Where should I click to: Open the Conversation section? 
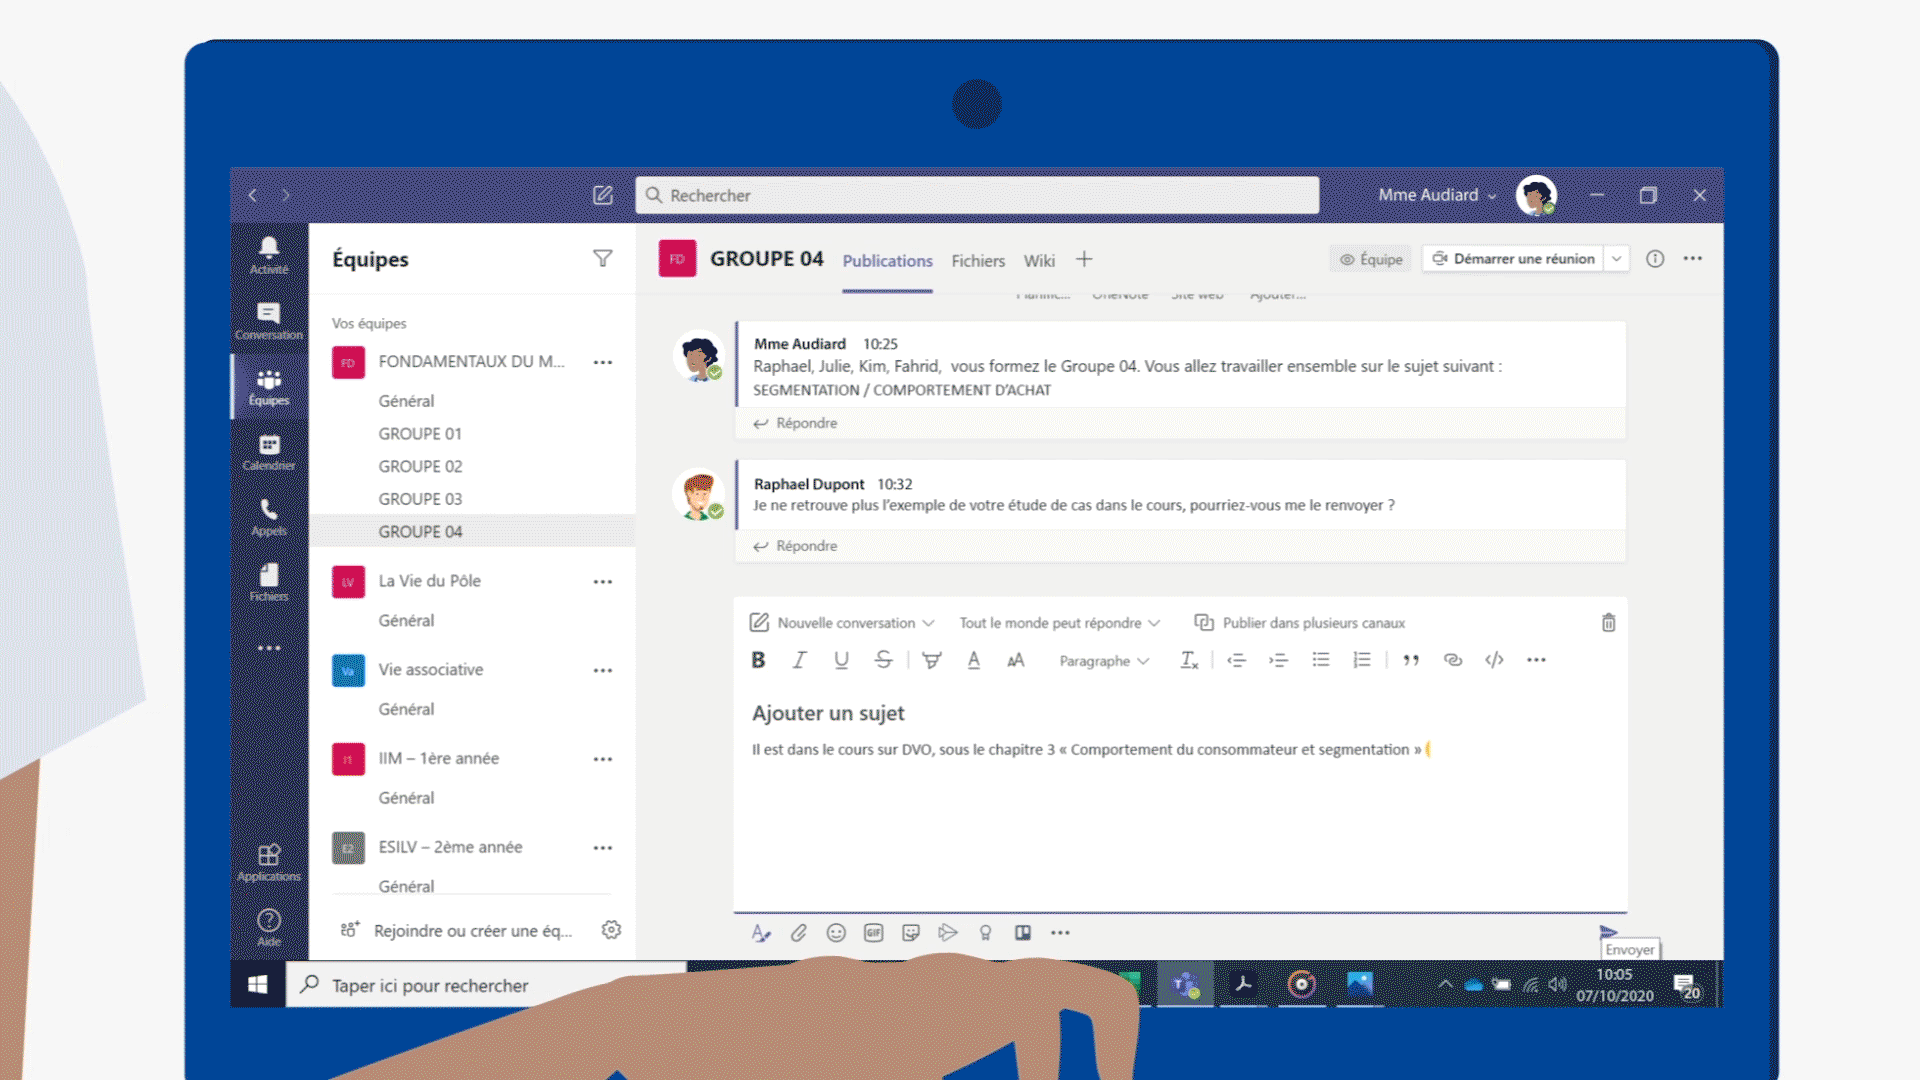(269, 320)
